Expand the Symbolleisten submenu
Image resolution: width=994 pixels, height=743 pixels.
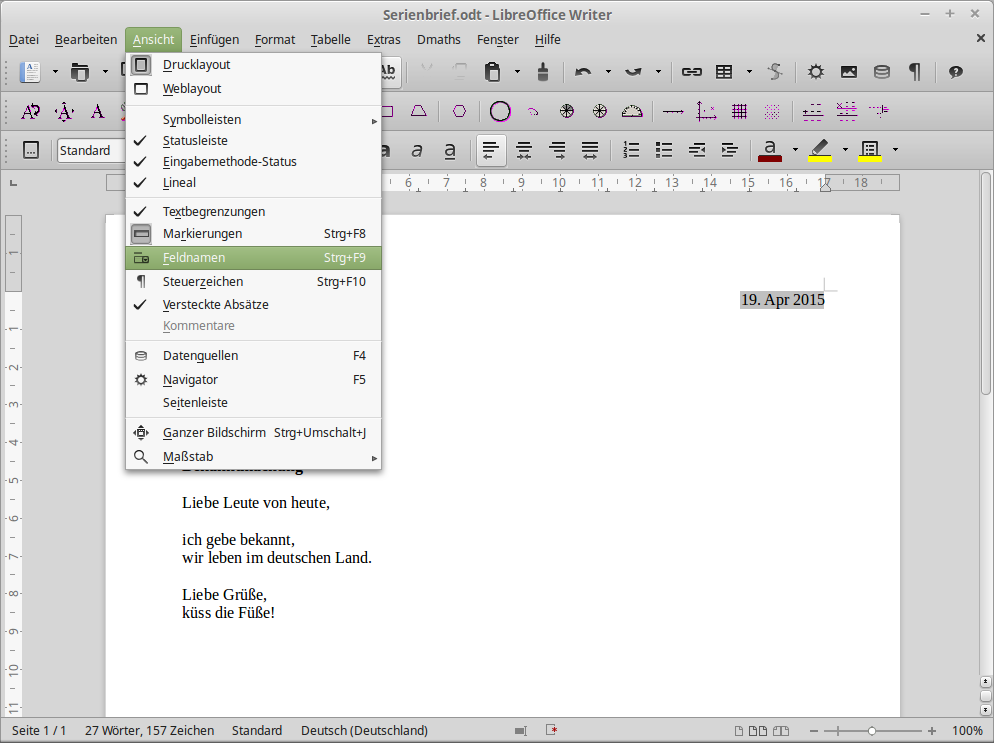tap(202, 120)
